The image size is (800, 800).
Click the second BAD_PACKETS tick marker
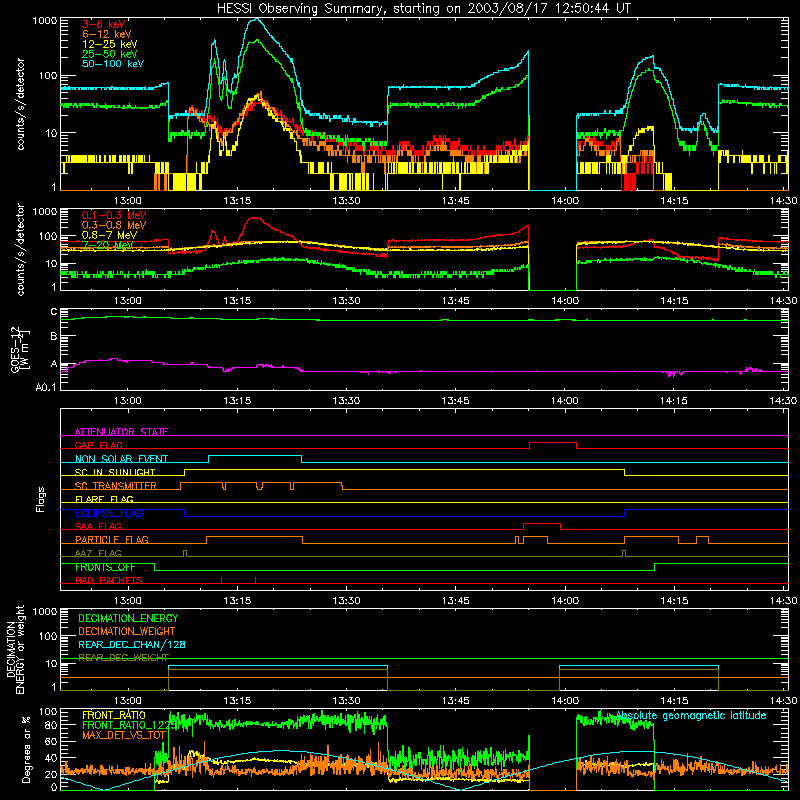click(255, 580)
